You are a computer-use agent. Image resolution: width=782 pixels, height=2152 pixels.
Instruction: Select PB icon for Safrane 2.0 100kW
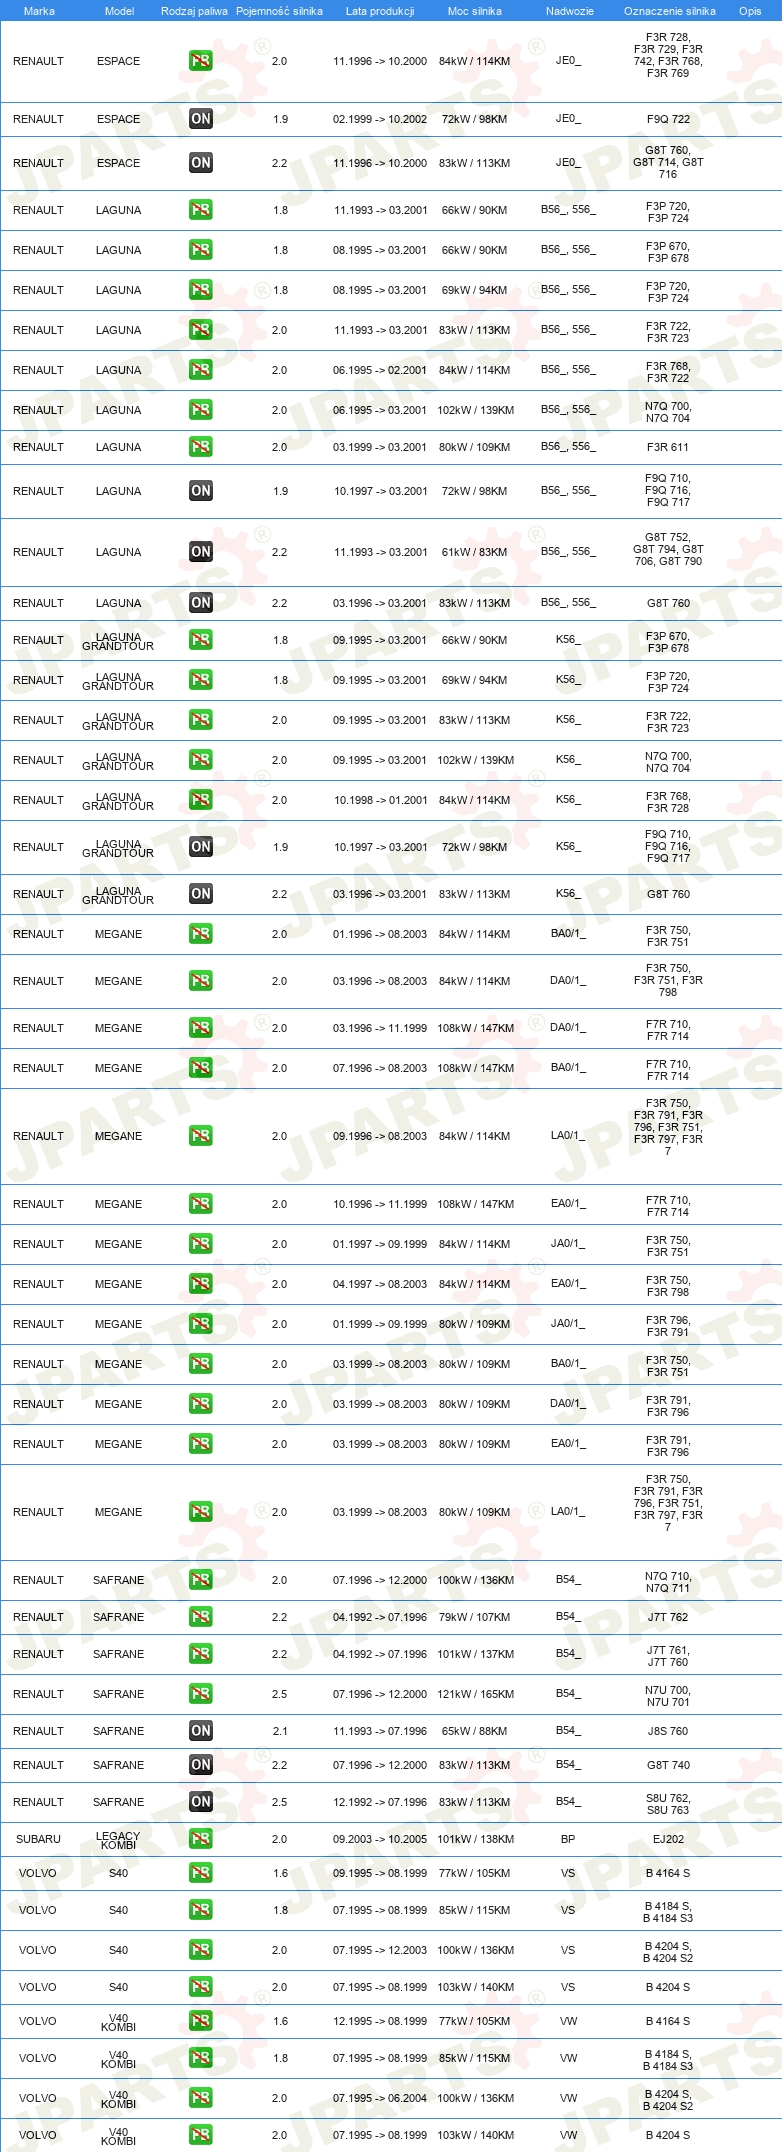(200, 1580)
